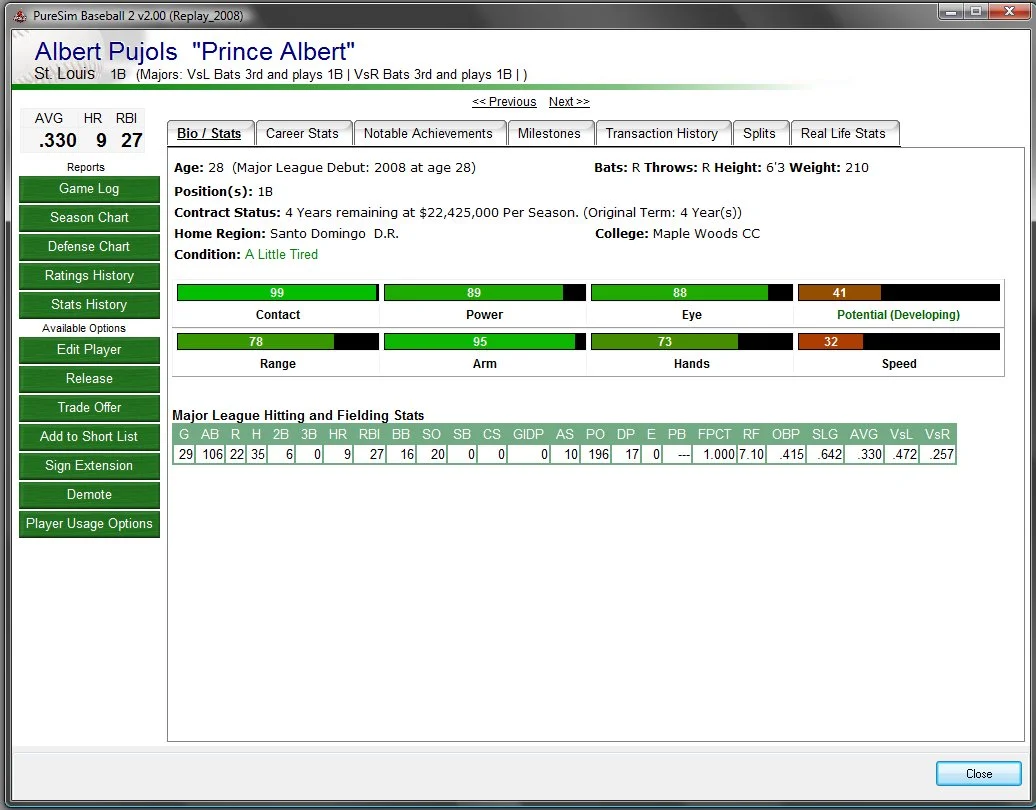Show the Defense Chart
The image size is (1036, 810).
coord(89,247)
